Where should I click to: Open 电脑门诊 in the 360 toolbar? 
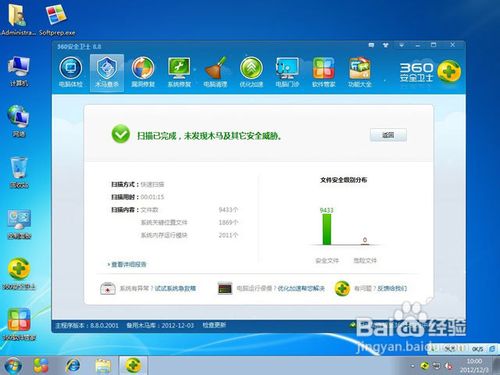point(287,72)
